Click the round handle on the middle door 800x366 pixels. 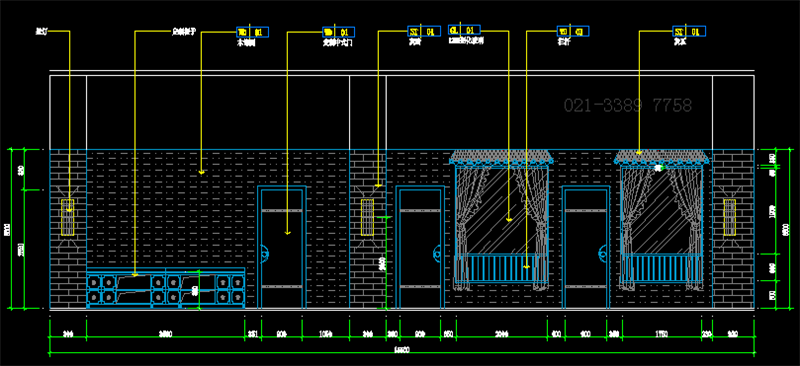pos(437,251)
